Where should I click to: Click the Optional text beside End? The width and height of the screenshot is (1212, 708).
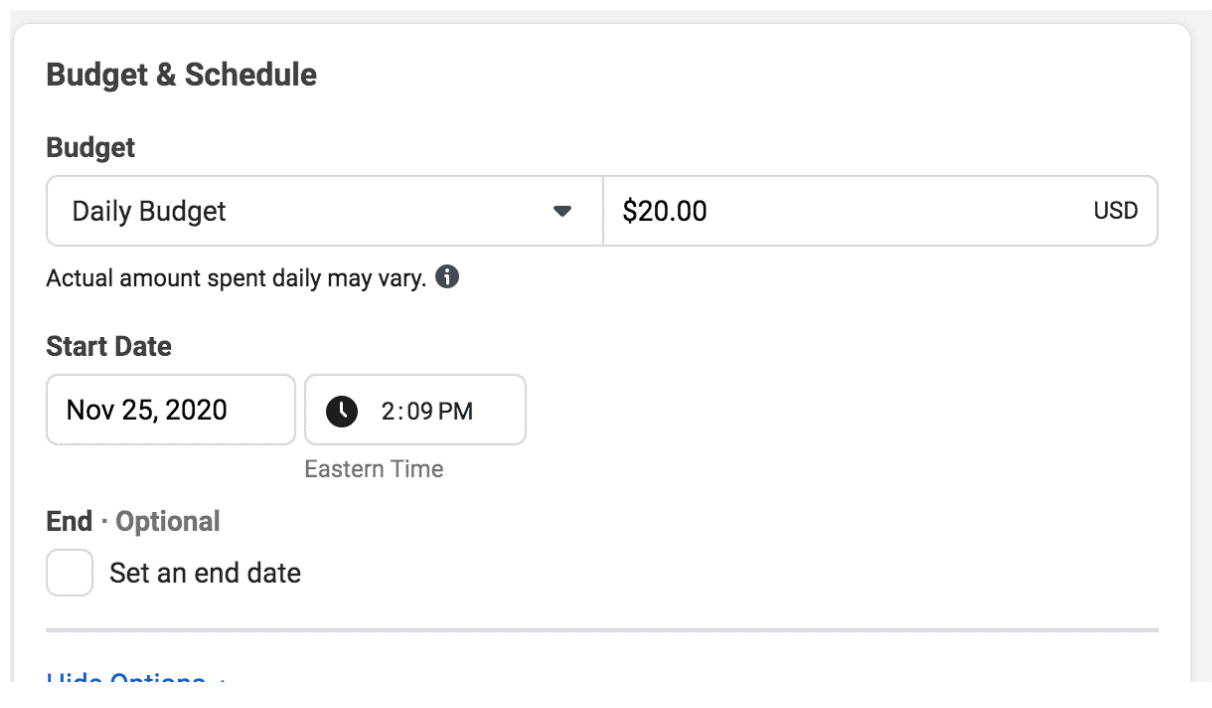168,522
